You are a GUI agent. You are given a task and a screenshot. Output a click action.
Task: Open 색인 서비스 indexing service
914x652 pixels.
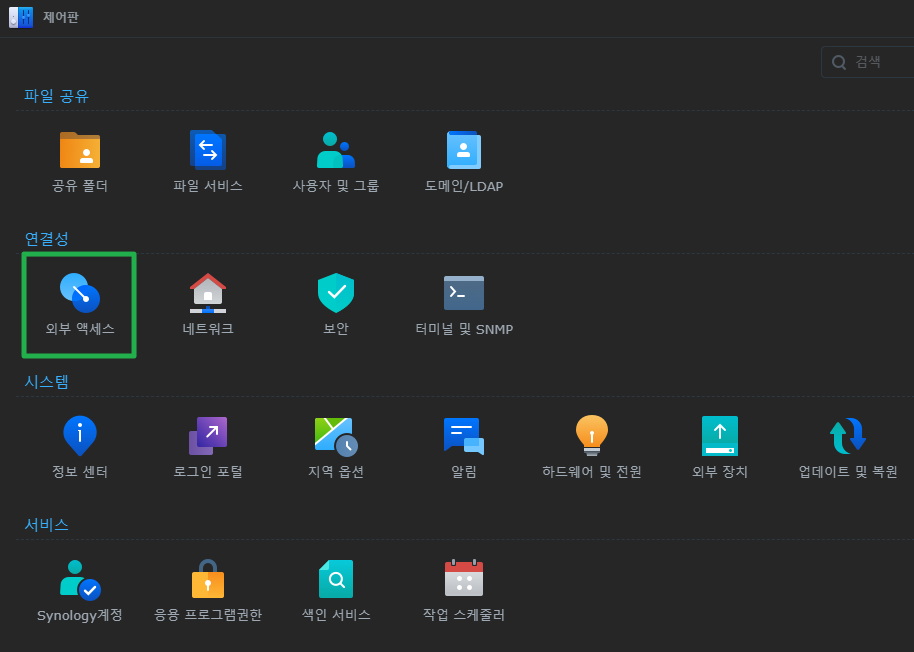336,580
